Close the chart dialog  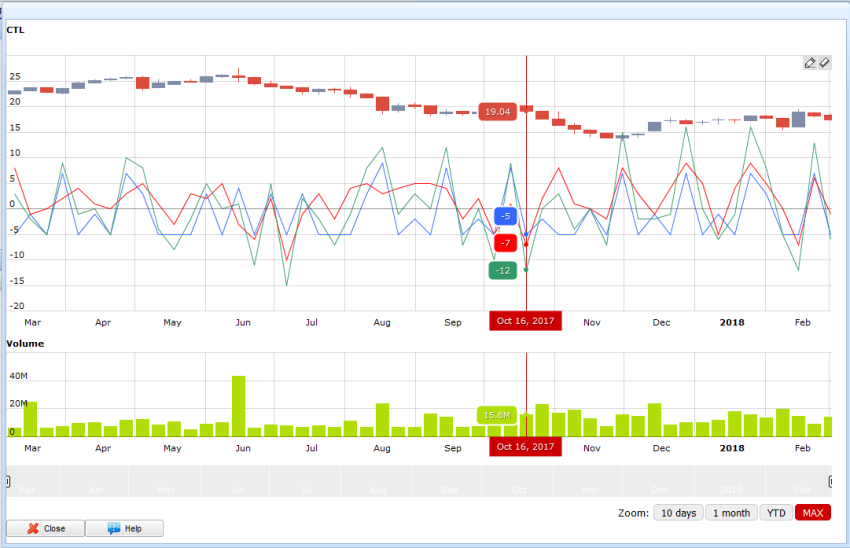45,528
